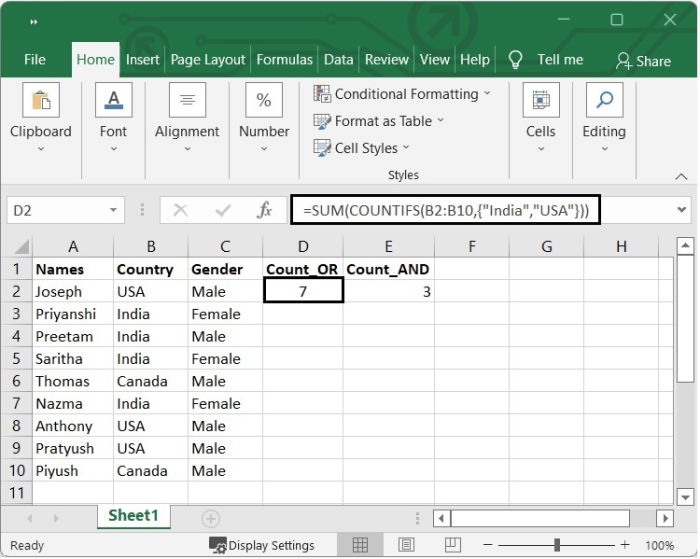Click the Font group icon

[113, 101]
